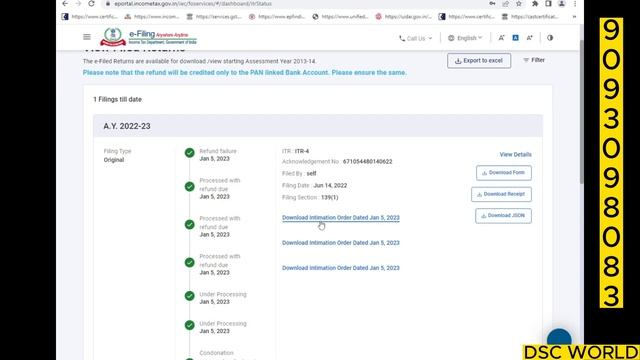Open the incom bookmark in bookmarks bar
Viewport: 640px width, 360px height.
(152, 17)
